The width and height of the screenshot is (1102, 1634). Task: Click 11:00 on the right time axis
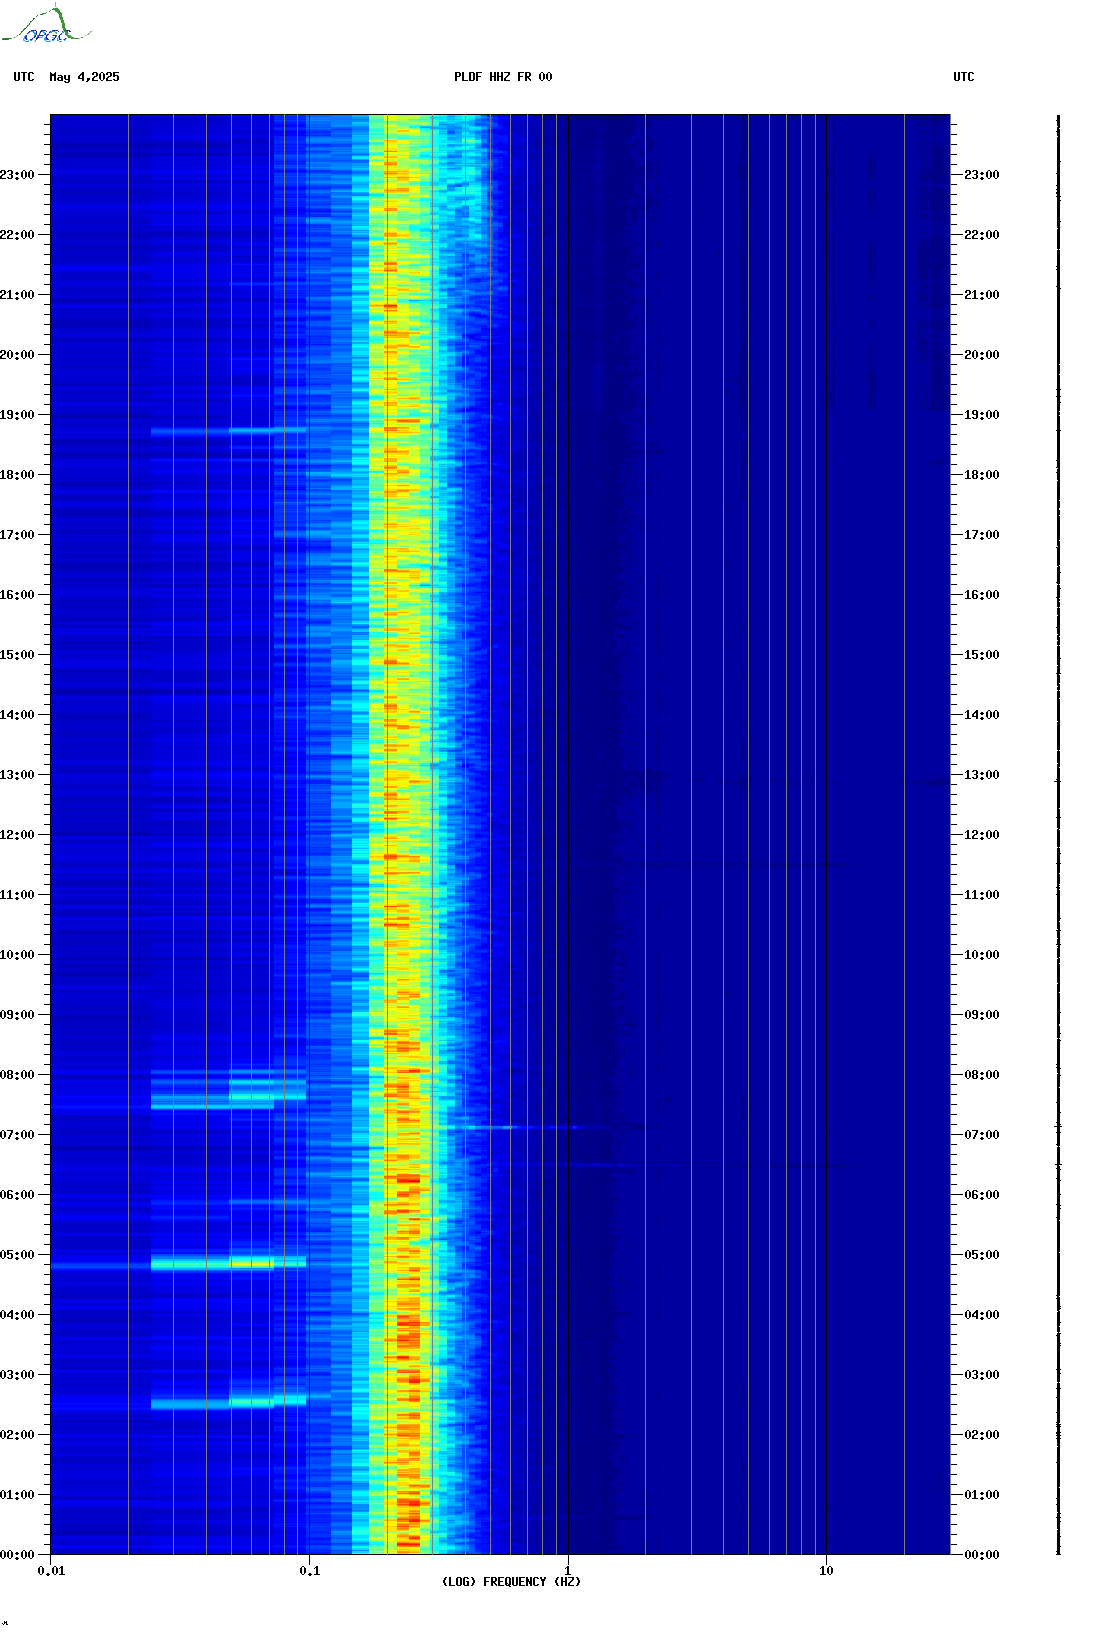(982, 895)
